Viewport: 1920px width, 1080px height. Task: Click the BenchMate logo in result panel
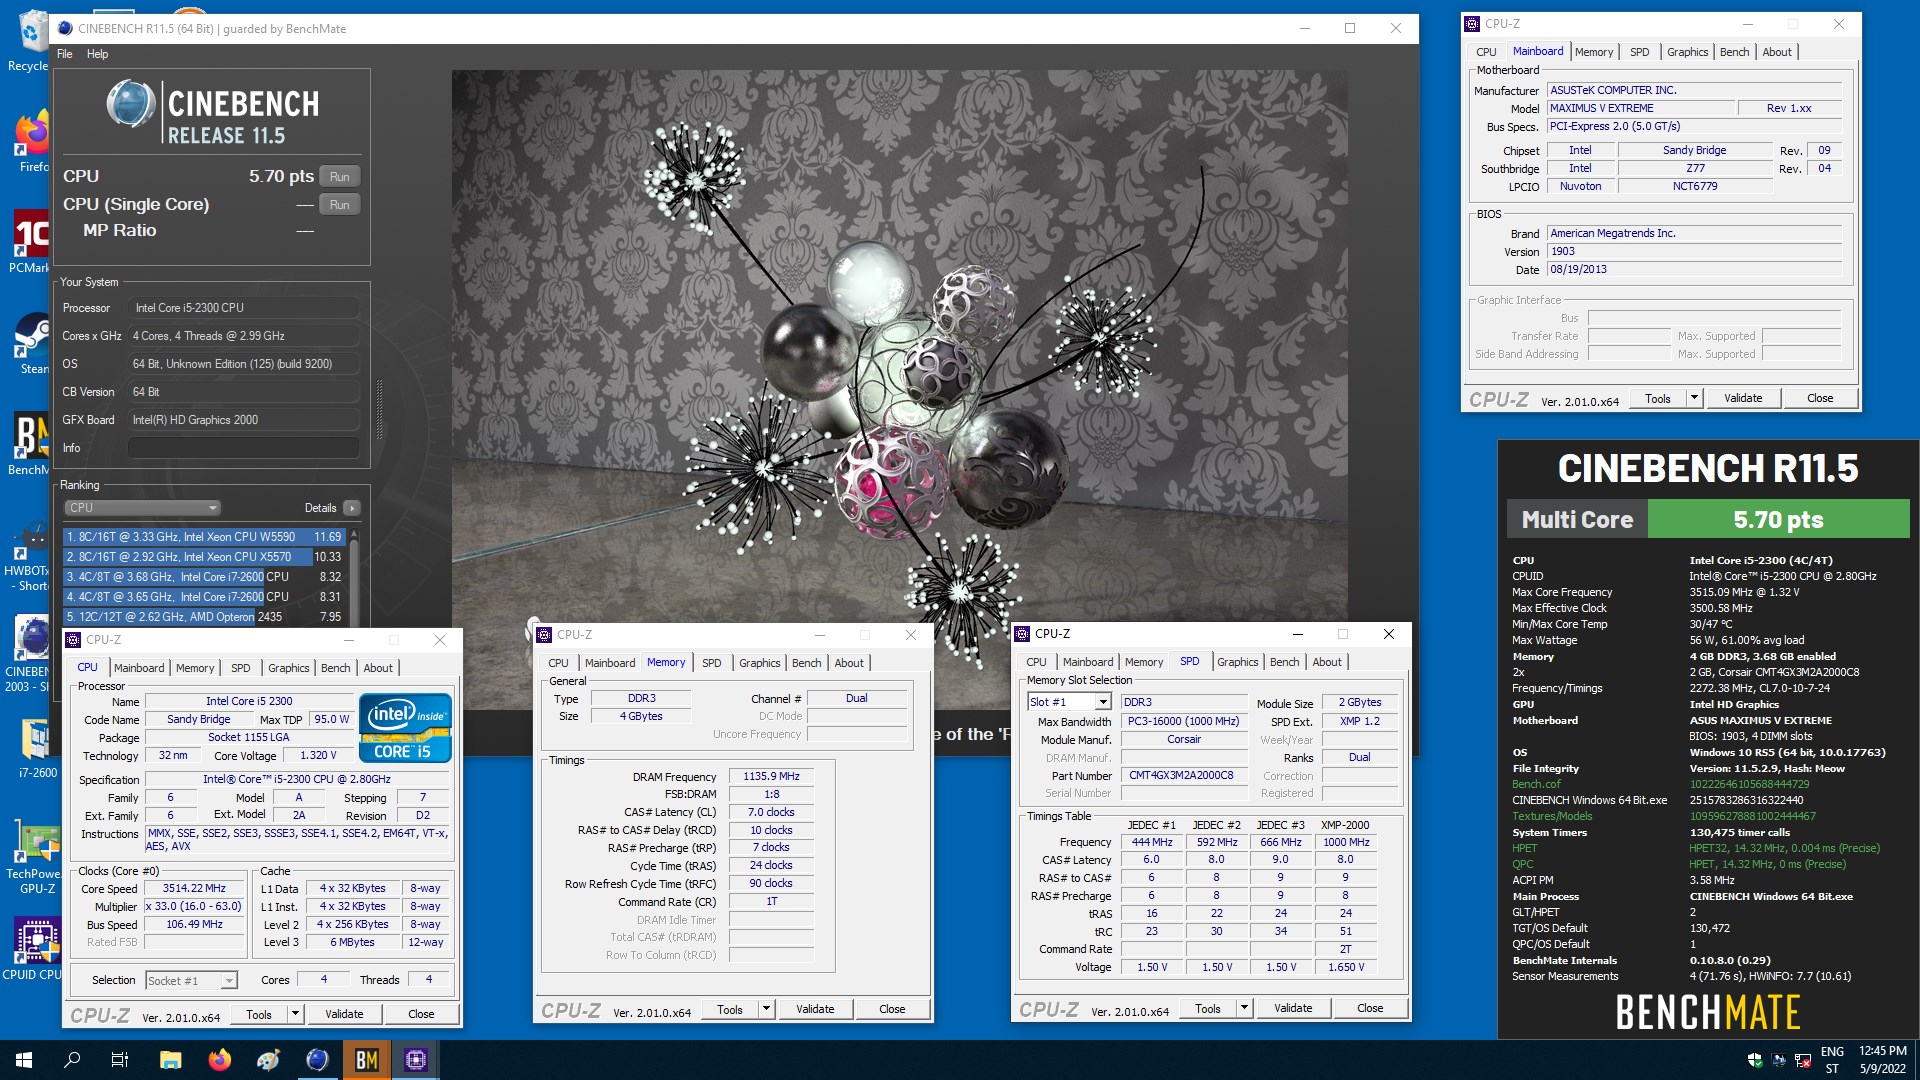coord(1708,1012)
